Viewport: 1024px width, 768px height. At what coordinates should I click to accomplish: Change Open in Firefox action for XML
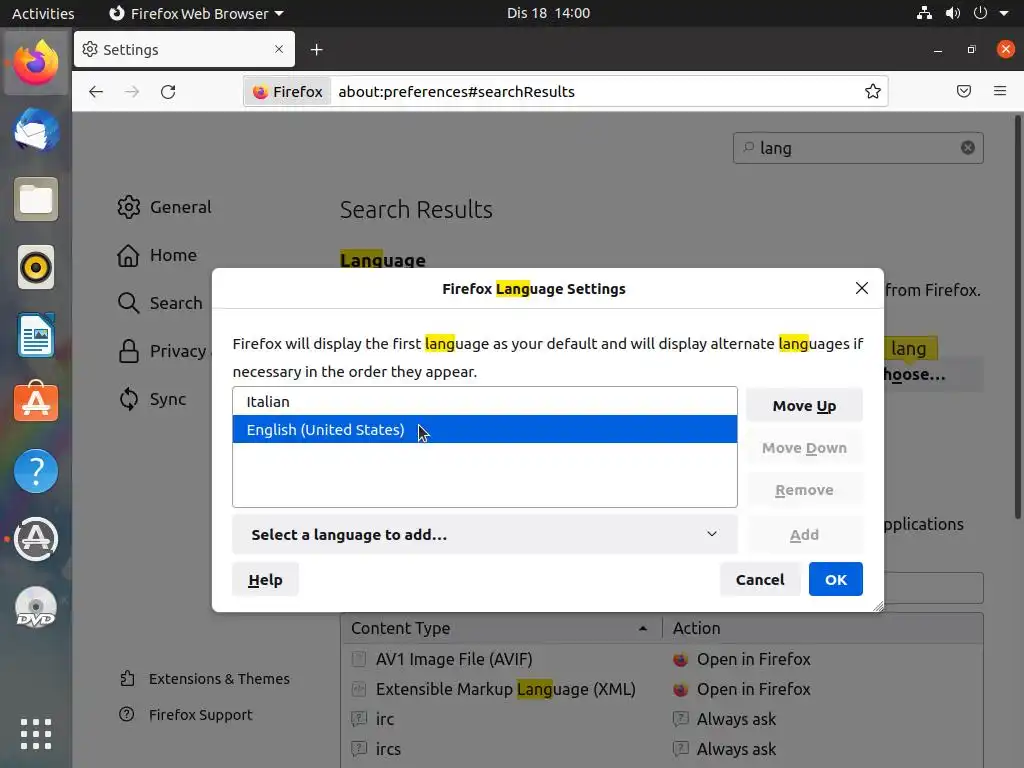point(742,690)
